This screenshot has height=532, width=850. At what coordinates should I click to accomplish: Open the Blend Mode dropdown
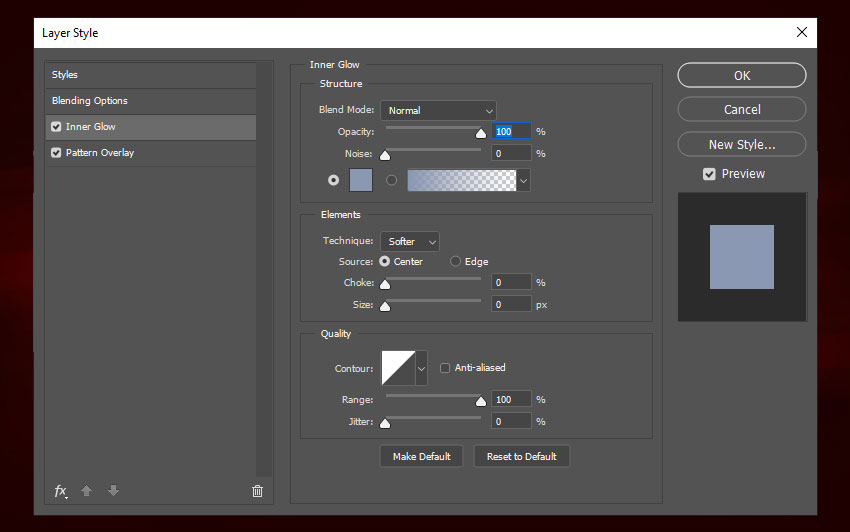(438, 110)
